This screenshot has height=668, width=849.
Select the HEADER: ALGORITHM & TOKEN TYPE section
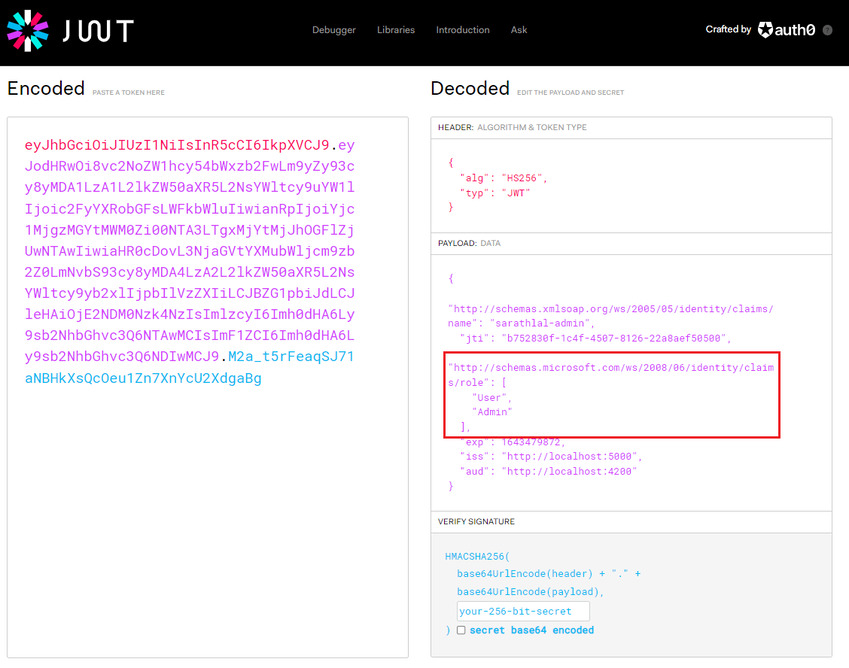512,127
